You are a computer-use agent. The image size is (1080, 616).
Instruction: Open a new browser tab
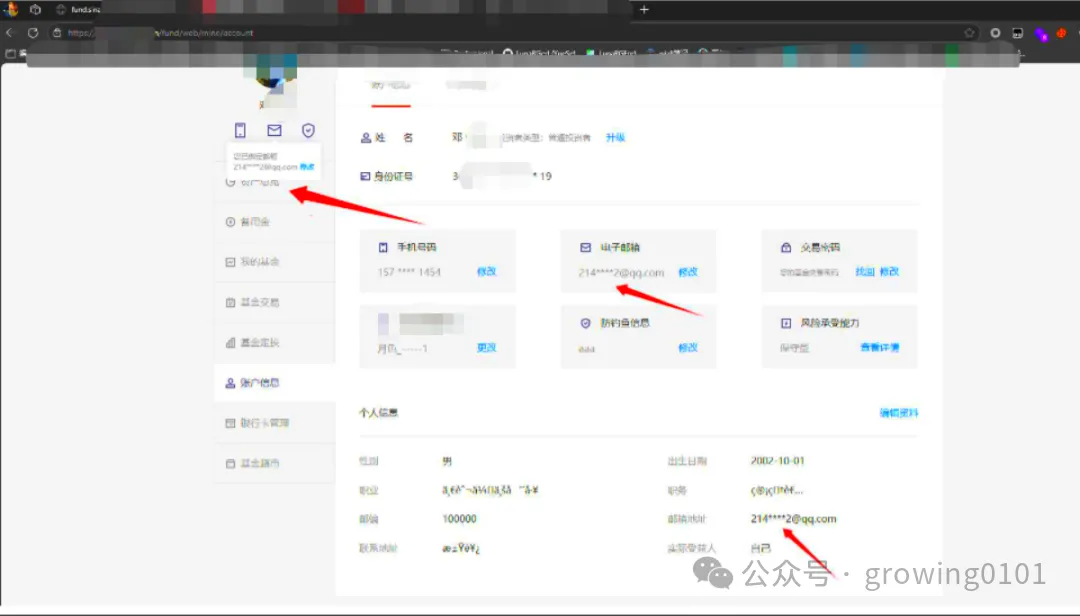pyautogui.click(x=644, y=10)
